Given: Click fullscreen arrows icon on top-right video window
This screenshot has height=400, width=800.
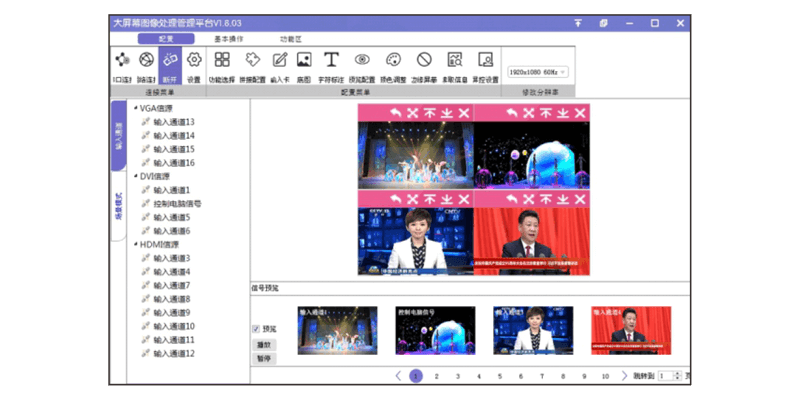Looking at the screenshot, I should pos(527,113).
